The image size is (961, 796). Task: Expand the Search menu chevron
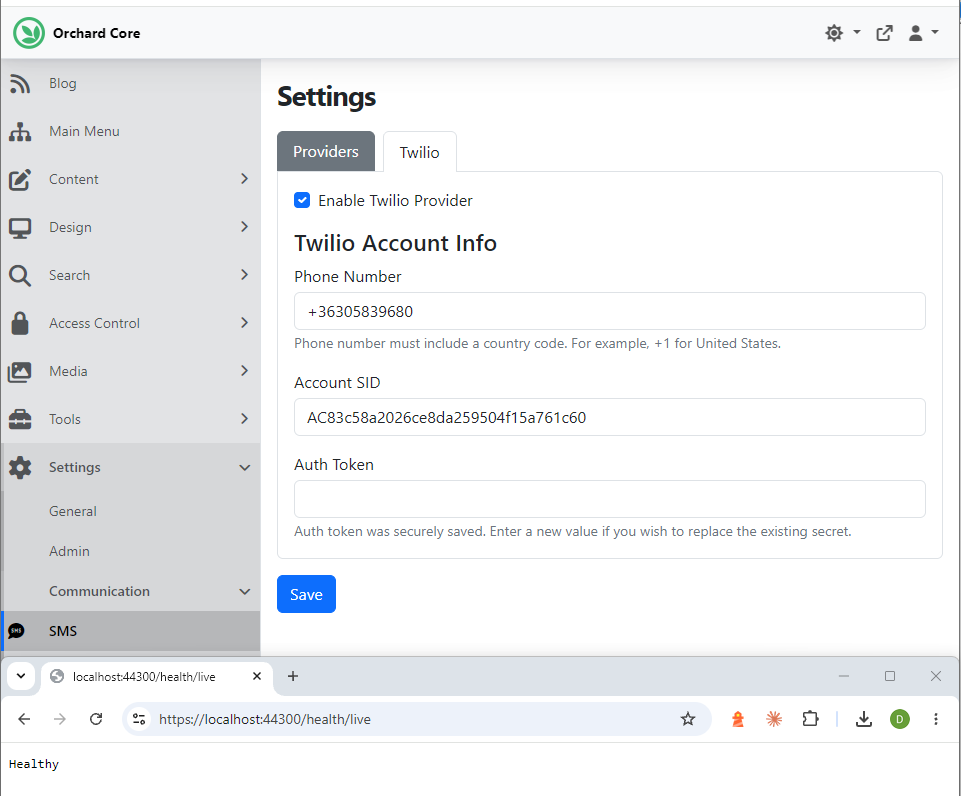point(245,275)
